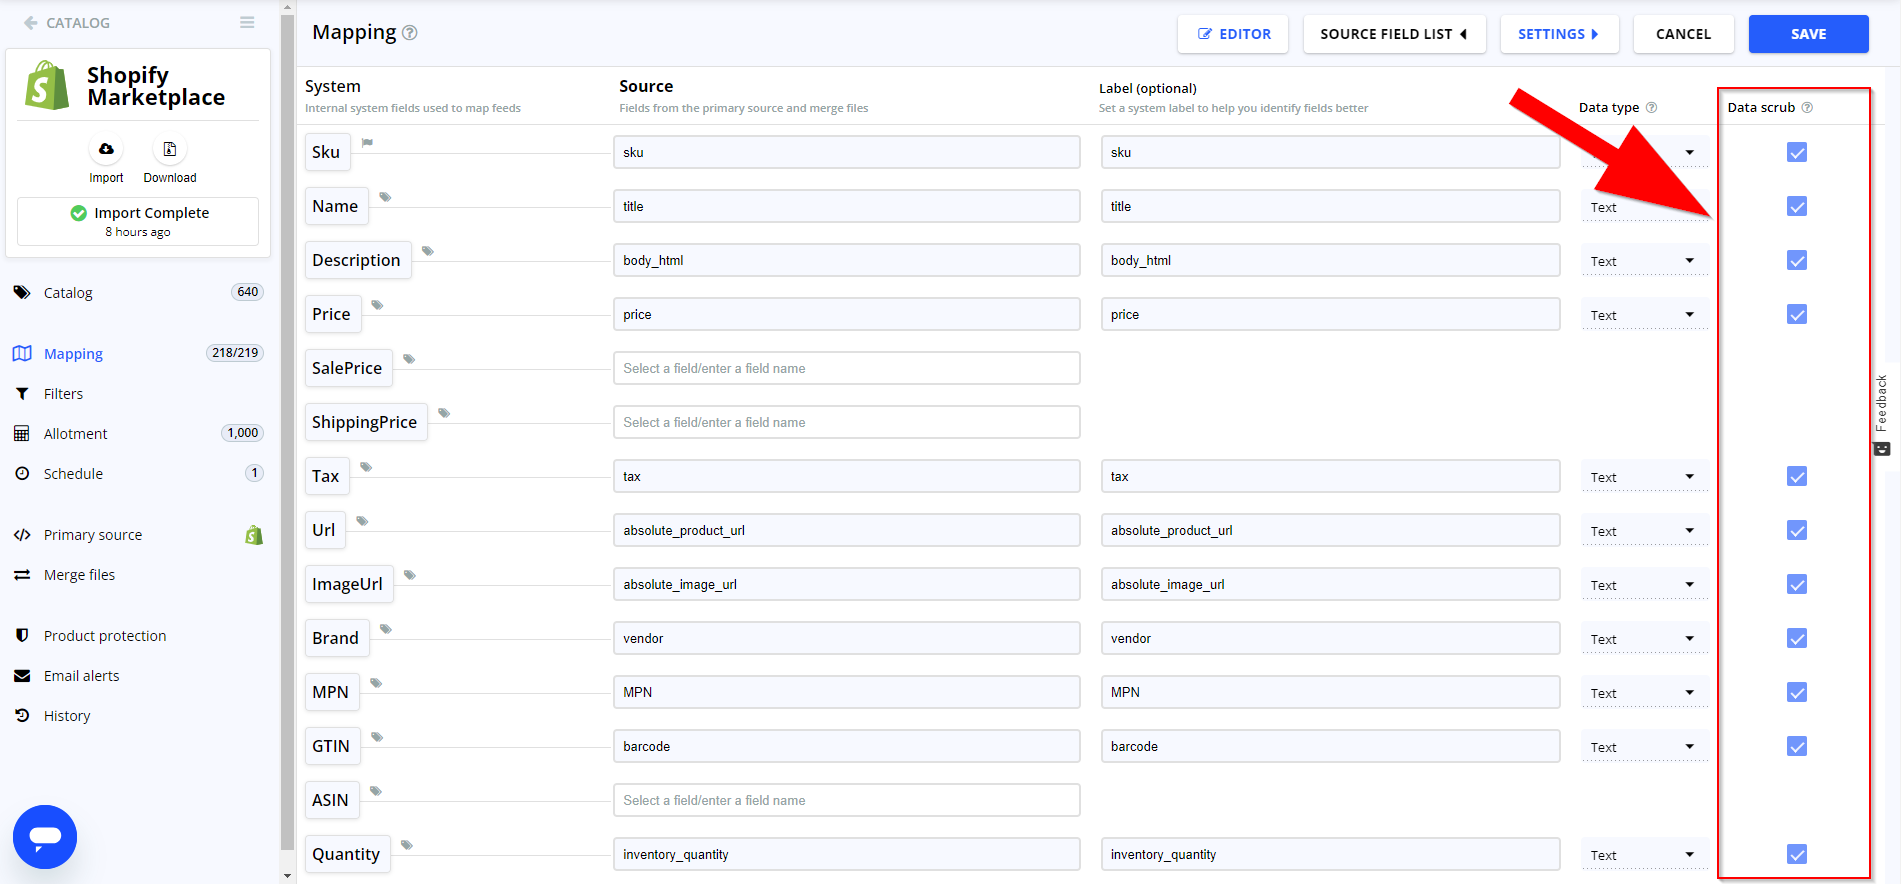Viewport: 1901px width, 884px height.
Task: Click the tag icon next to Description
Action: (x=427, y=251)
